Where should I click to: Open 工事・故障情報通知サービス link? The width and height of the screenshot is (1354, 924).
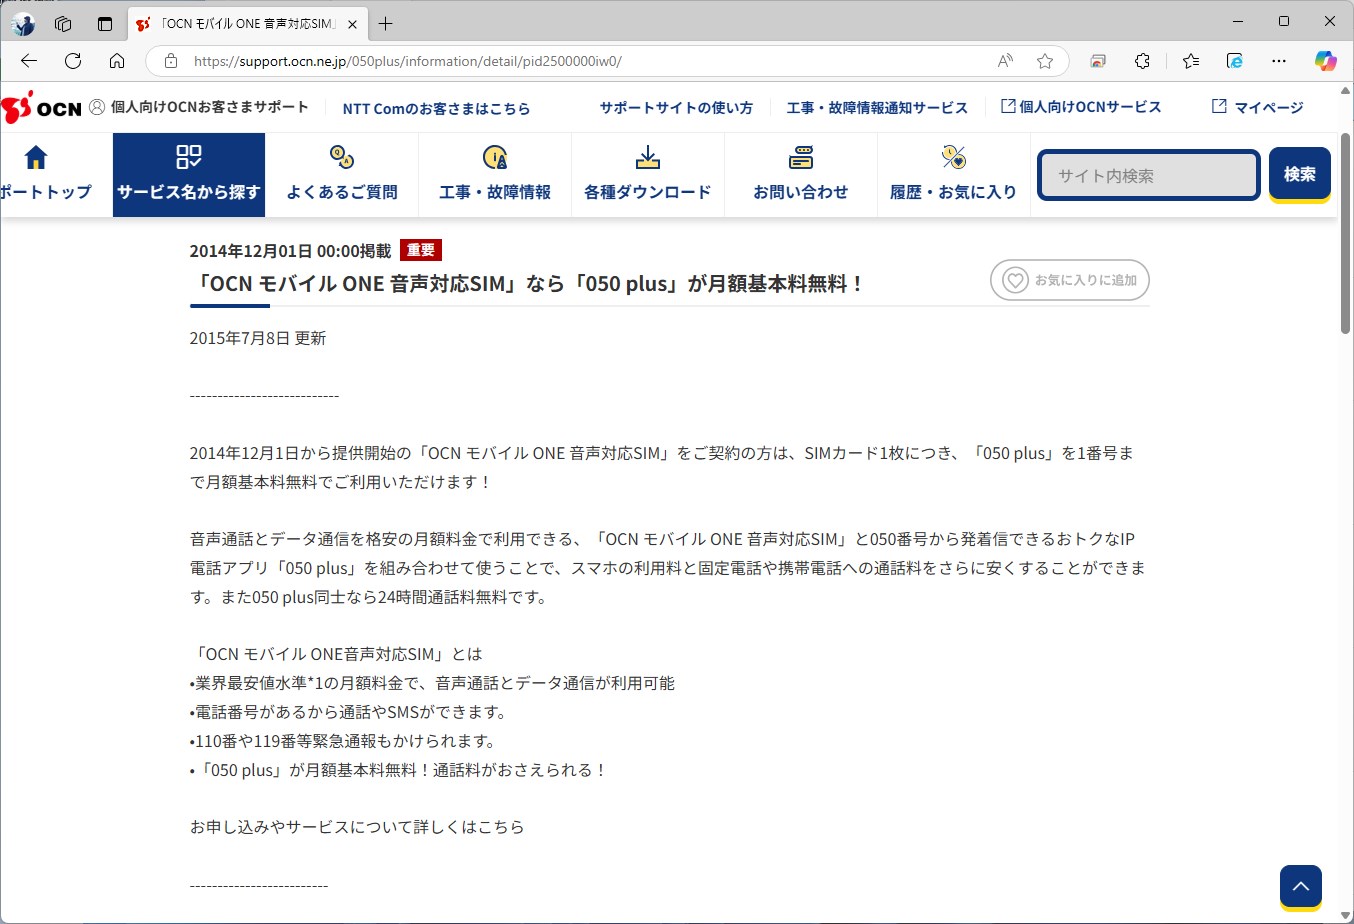877,107
